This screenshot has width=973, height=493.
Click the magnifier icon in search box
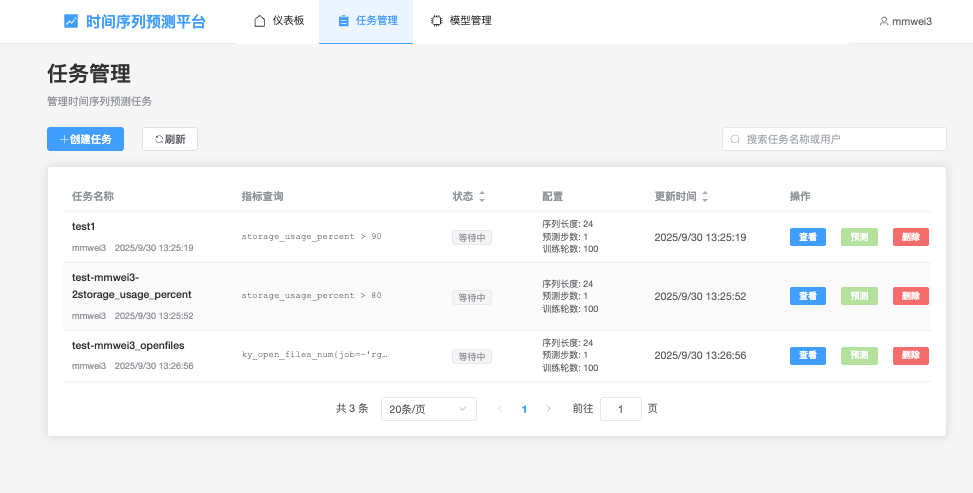[735, 139]
